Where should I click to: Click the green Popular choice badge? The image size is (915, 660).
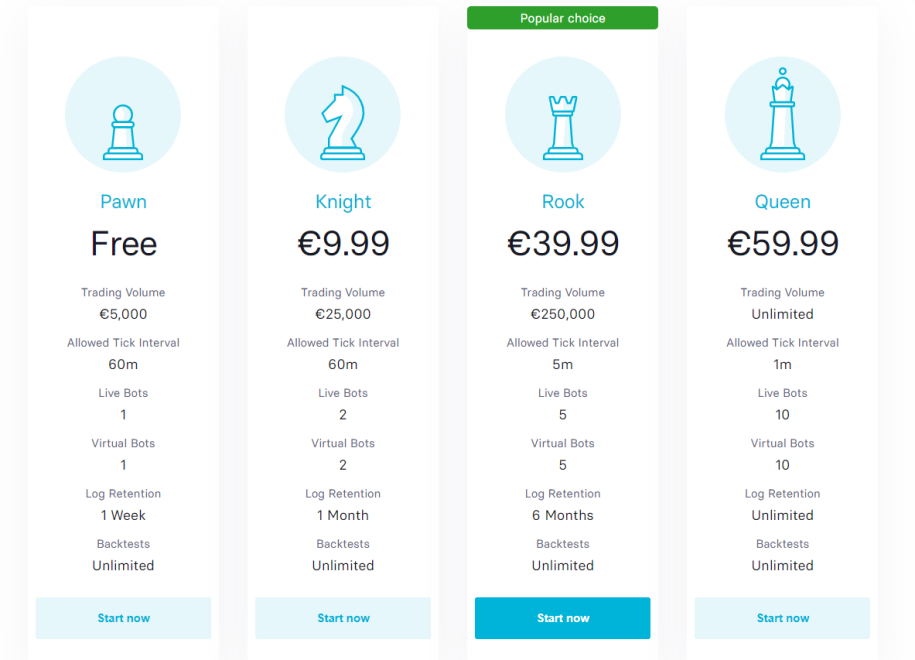pyautogui.click(x=563, y=18)
